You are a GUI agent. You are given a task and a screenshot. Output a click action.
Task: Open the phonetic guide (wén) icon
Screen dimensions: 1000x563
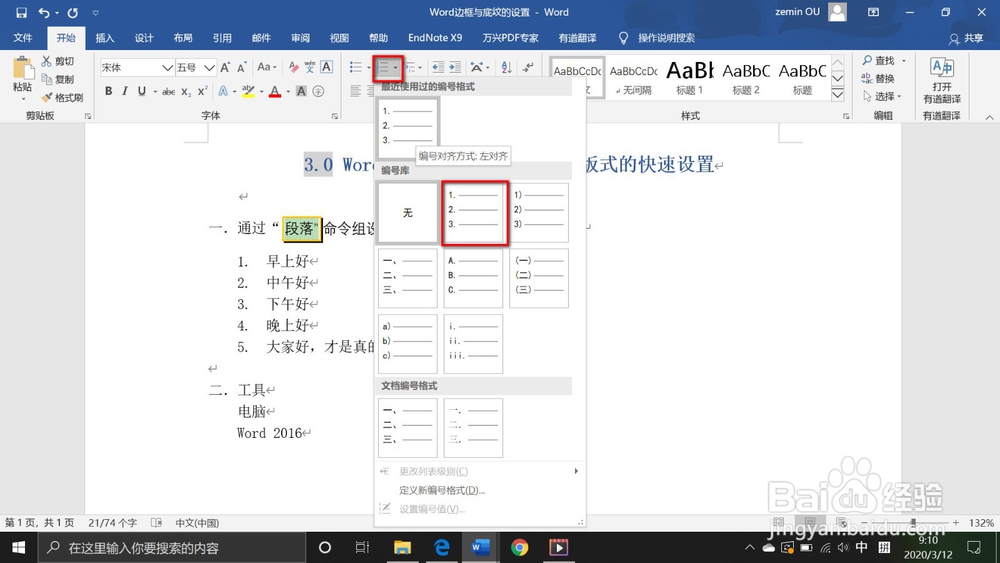coord(309,67)
